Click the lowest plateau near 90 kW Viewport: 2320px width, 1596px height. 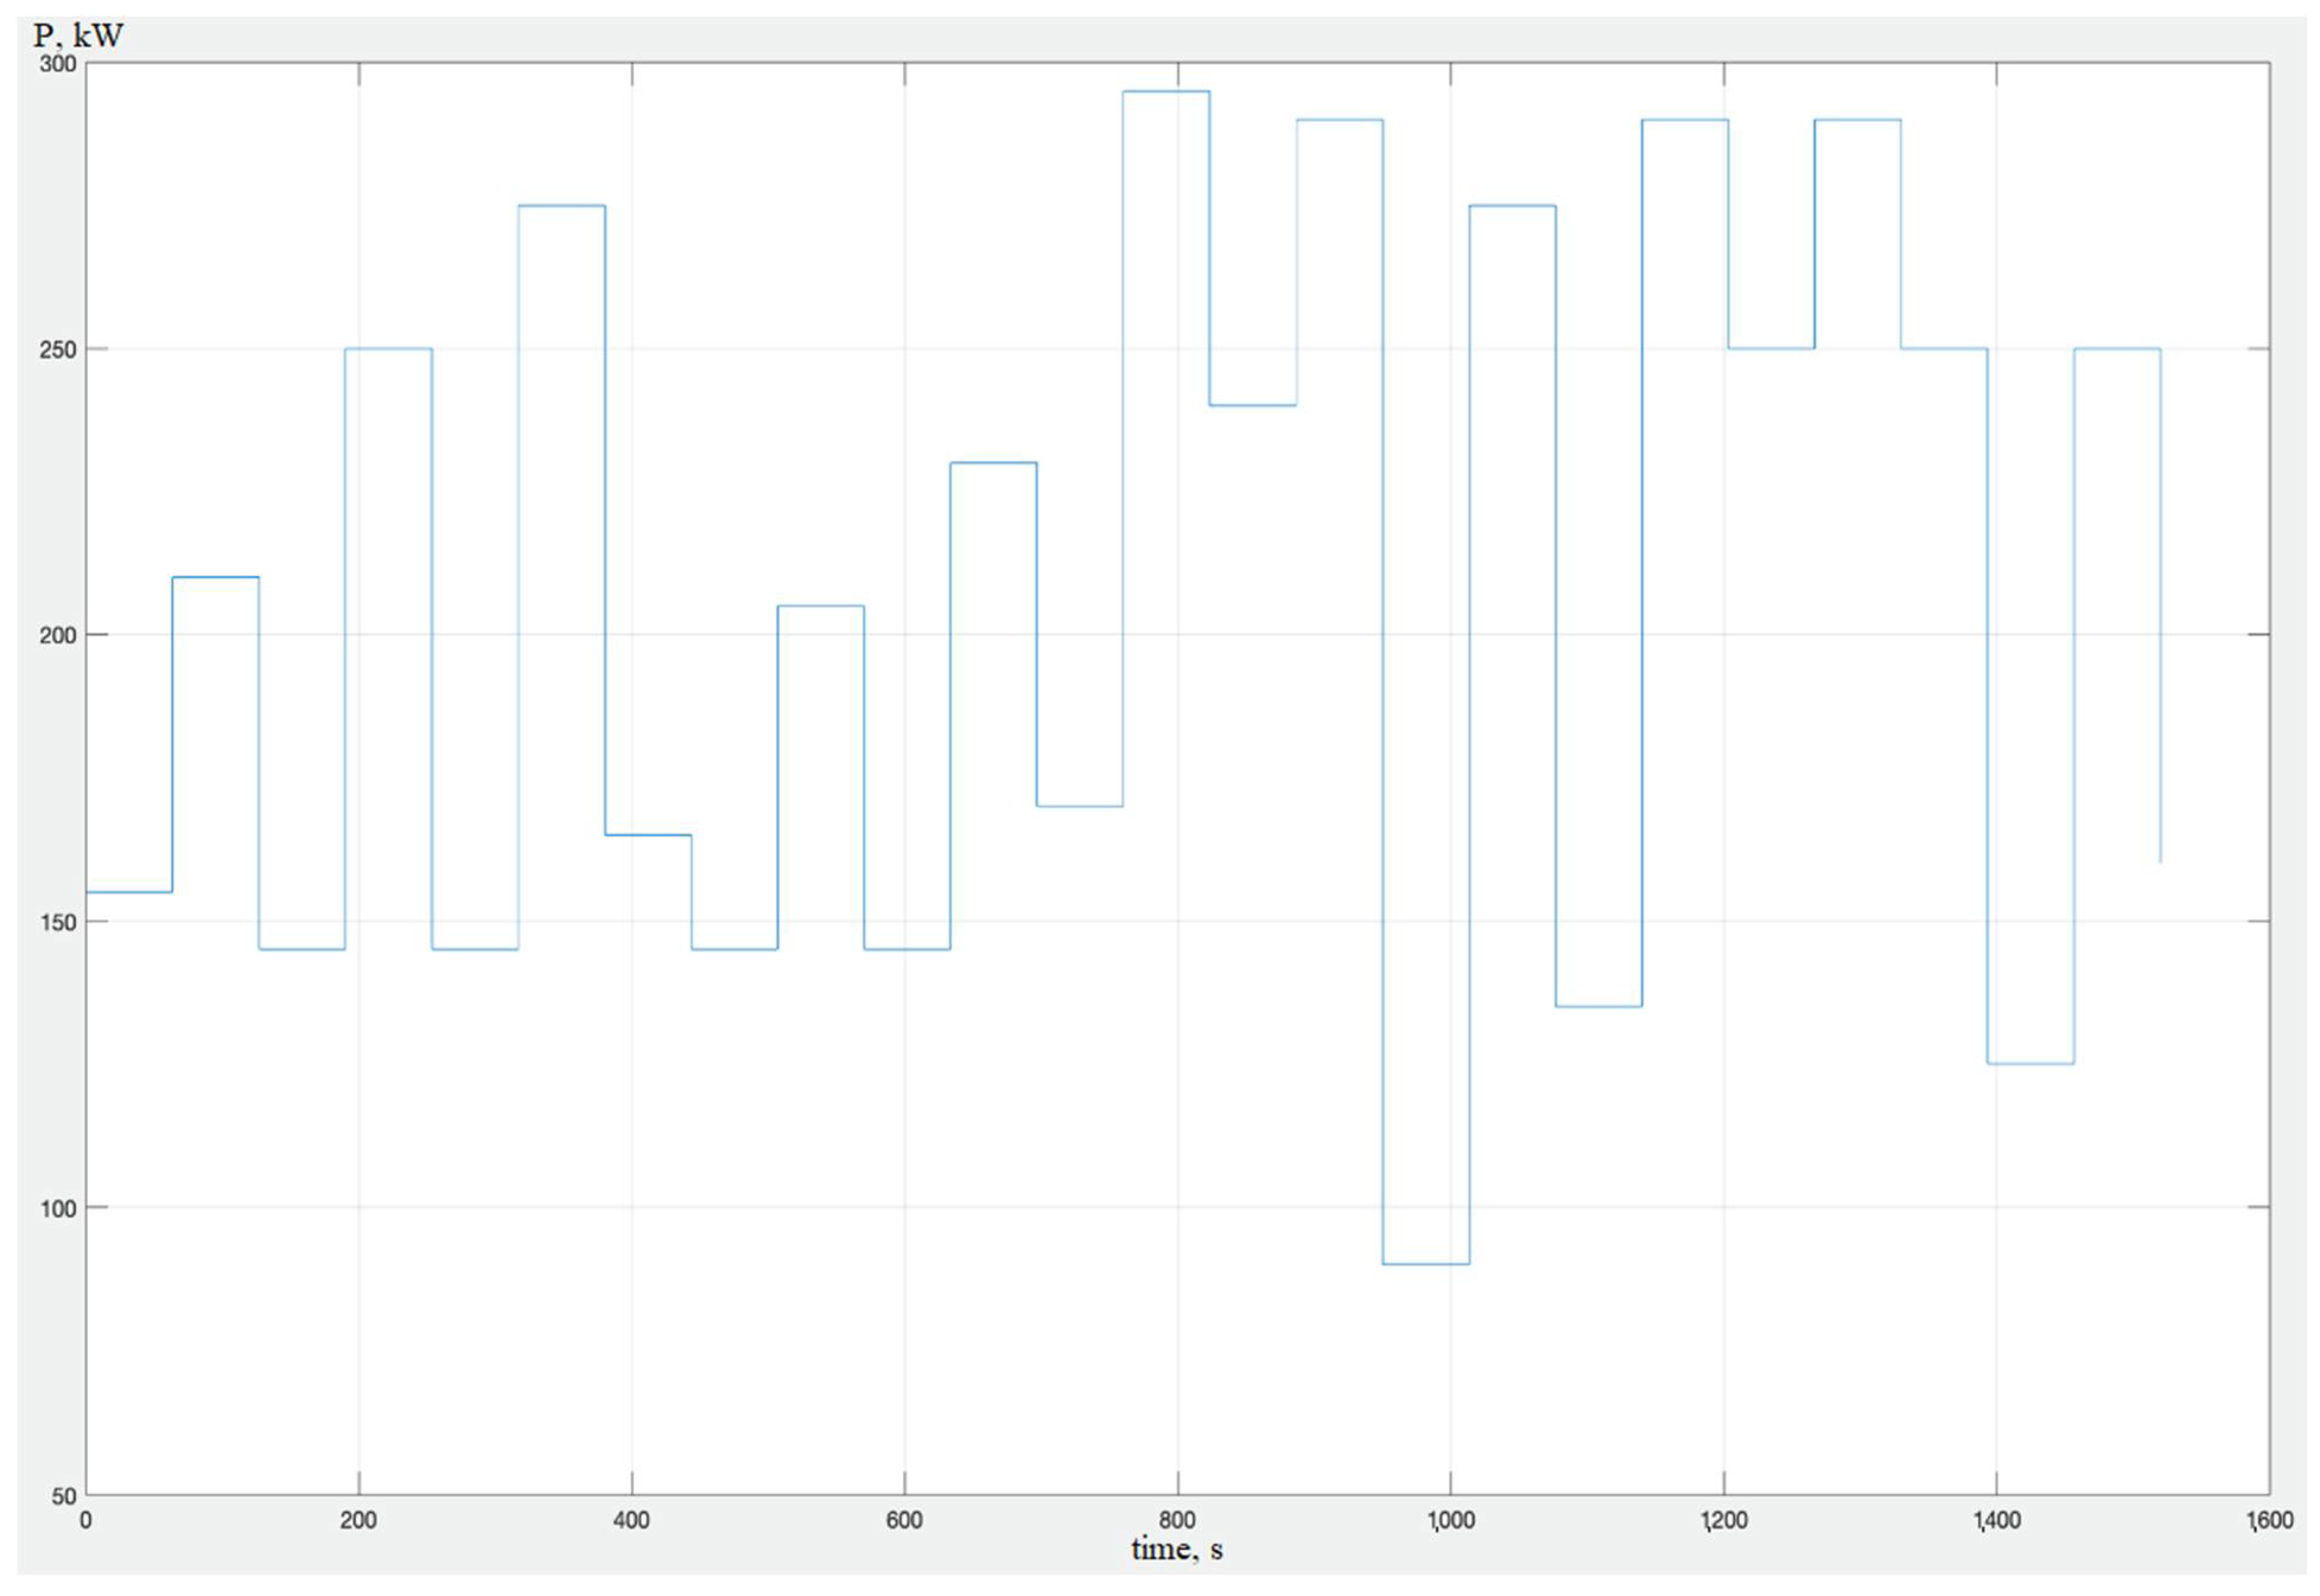click(x=1426, y=1264)
